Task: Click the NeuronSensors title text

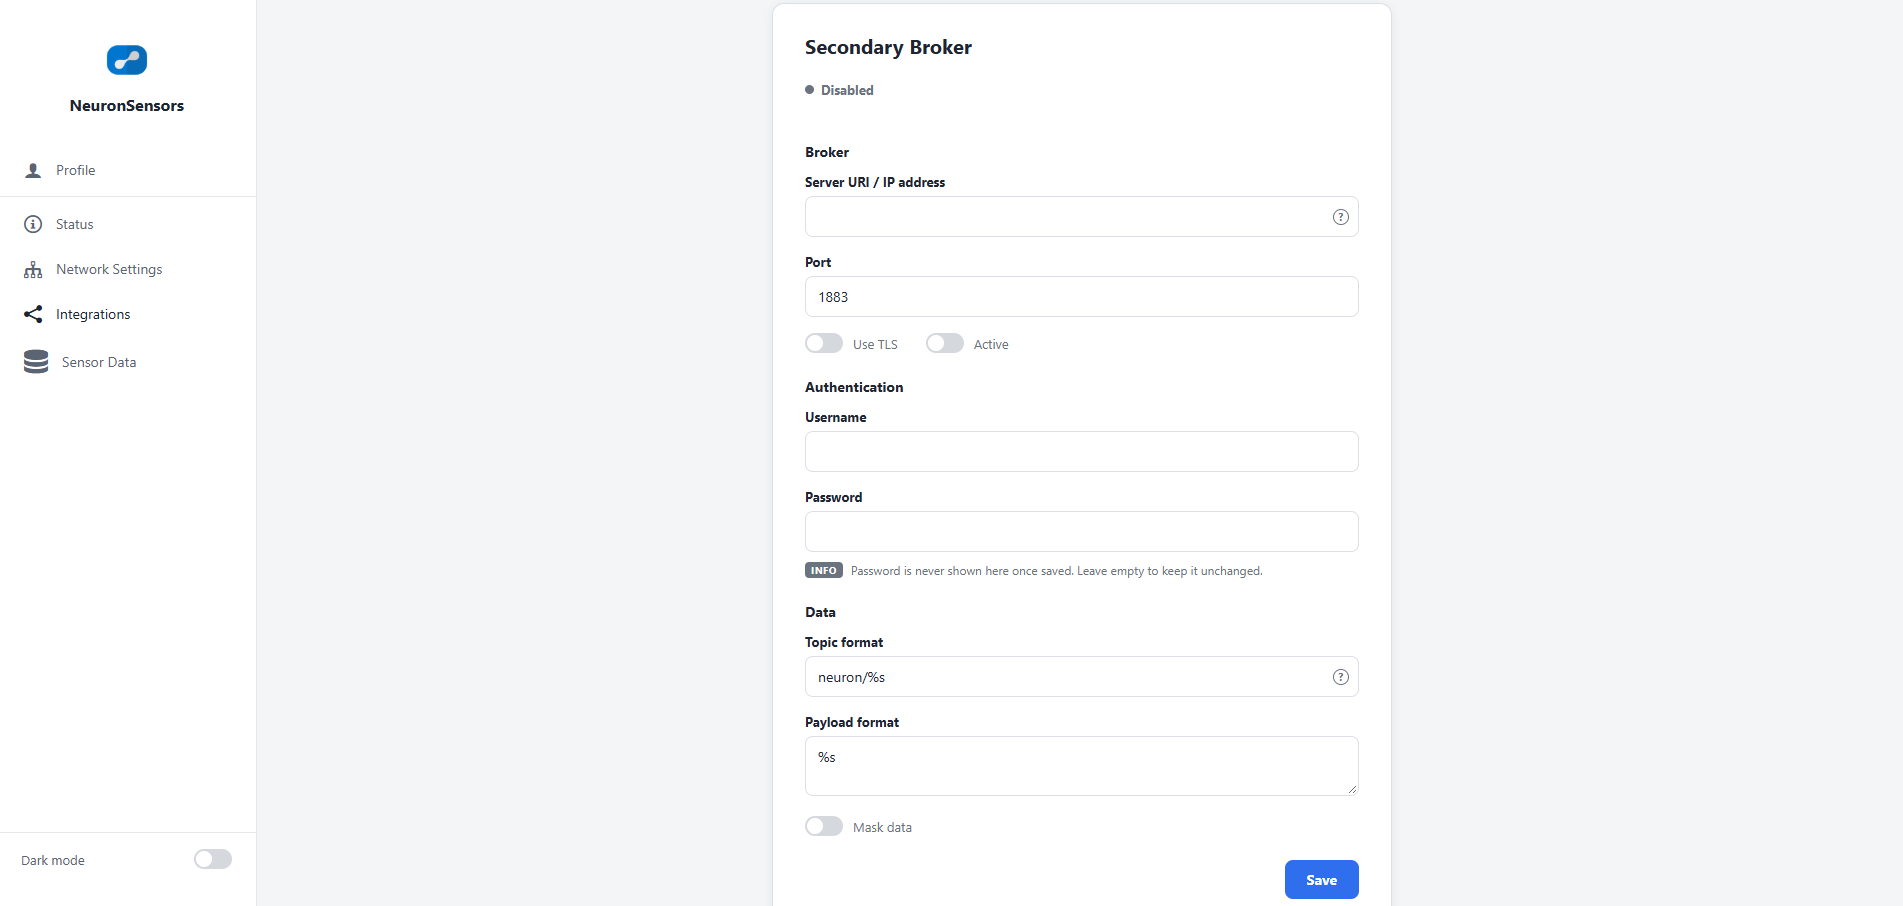Action: [127, 106]
